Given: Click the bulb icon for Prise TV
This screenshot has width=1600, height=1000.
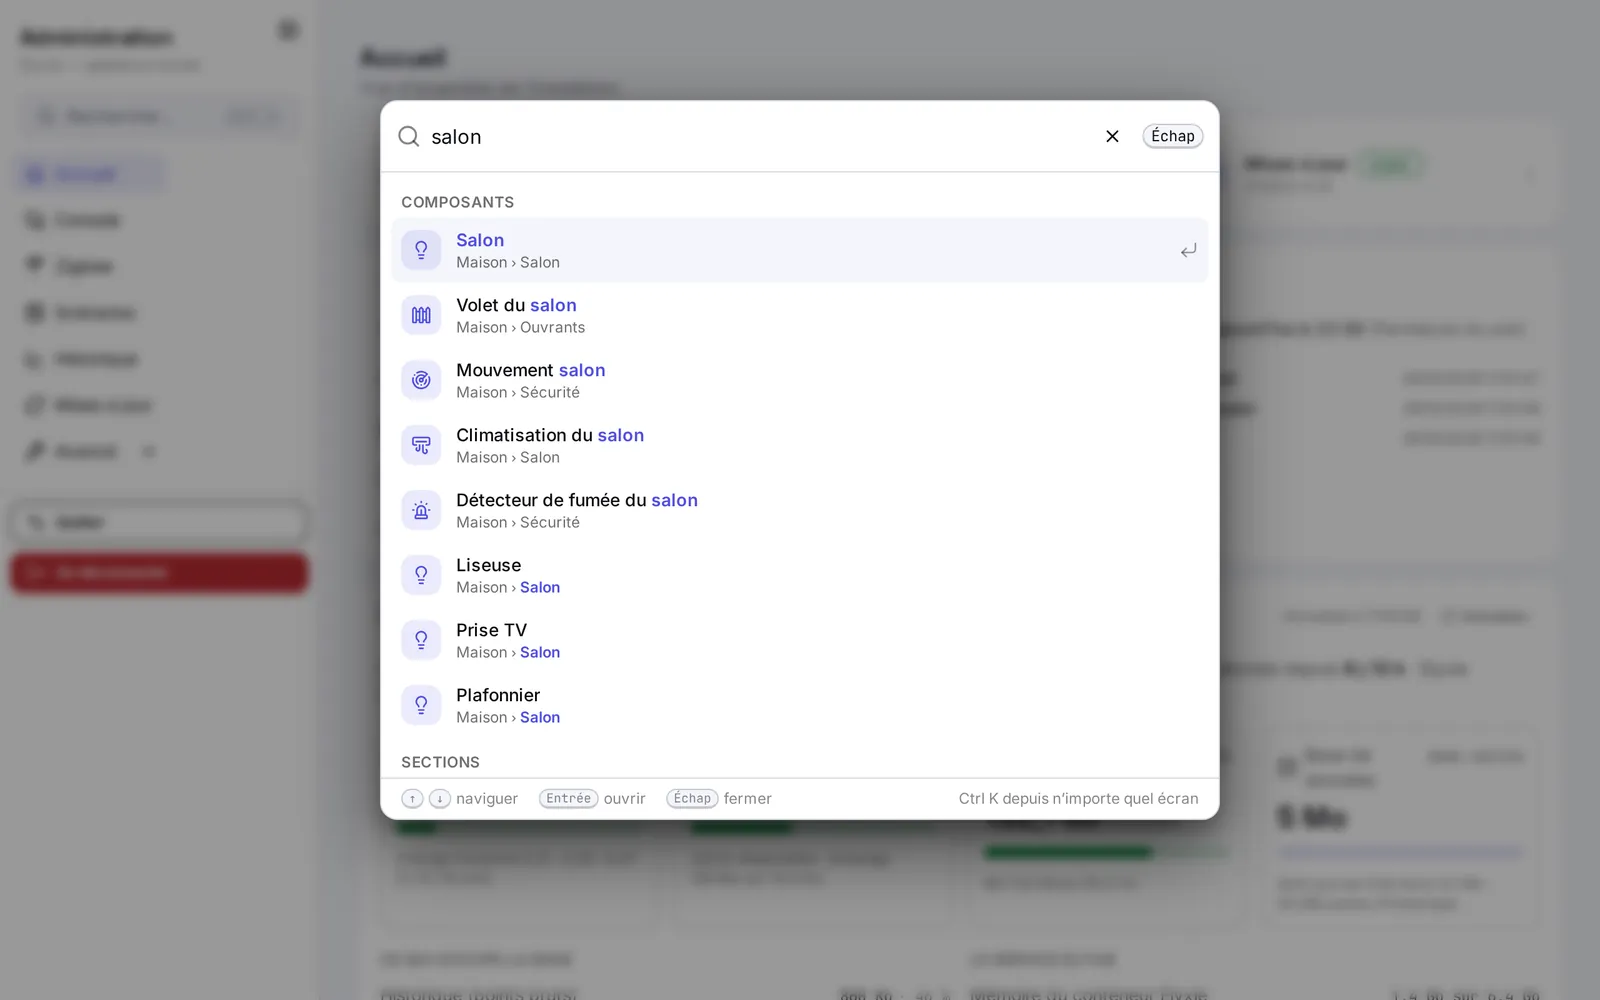Looking at the screenshot, I should (421, 640).
